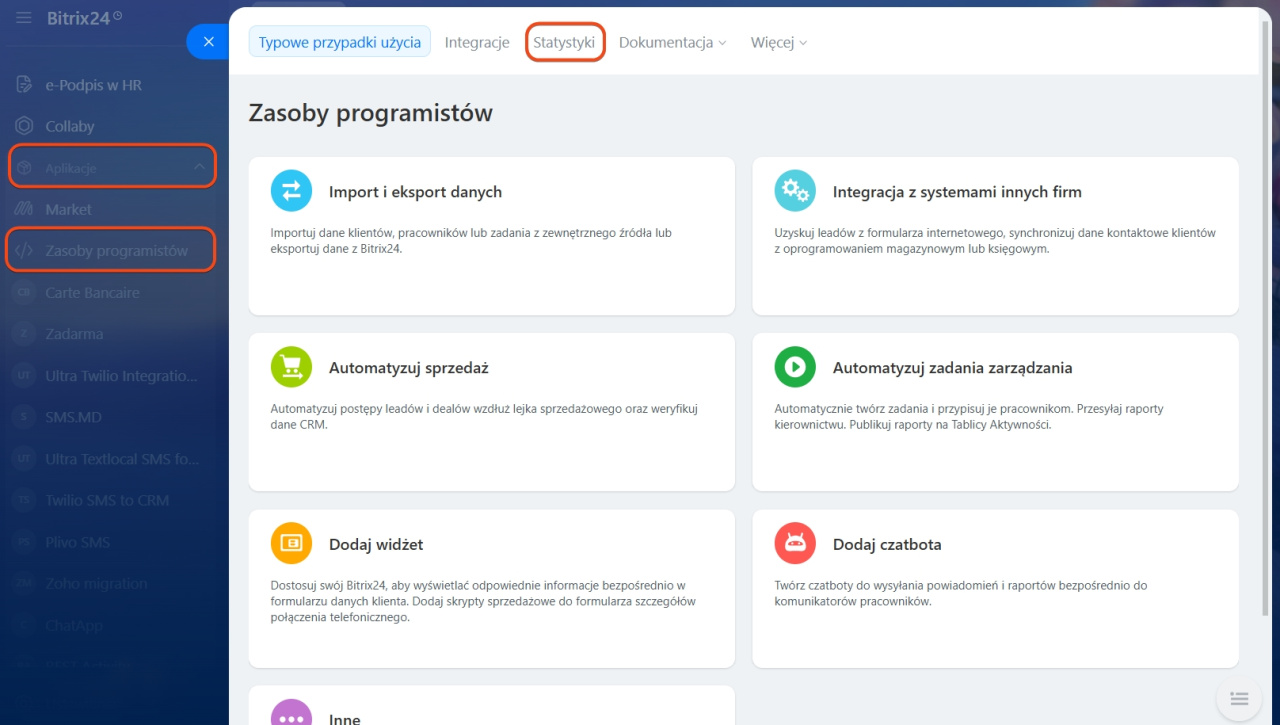The image size is (1280, 725).
Task: Collapse the Aplikacje section chevron
Action: coord(199,168)
